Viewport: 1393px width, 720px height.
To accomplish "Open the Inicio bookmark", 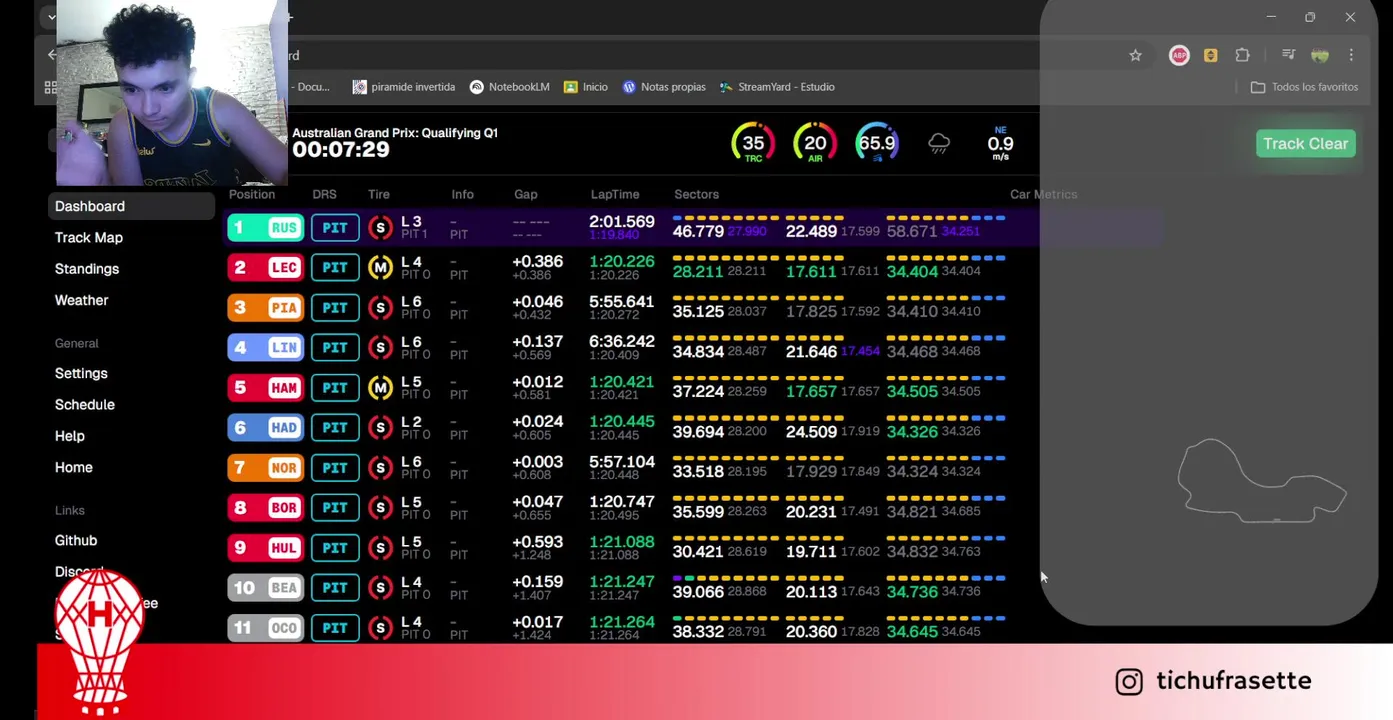I will click(586, 87).
